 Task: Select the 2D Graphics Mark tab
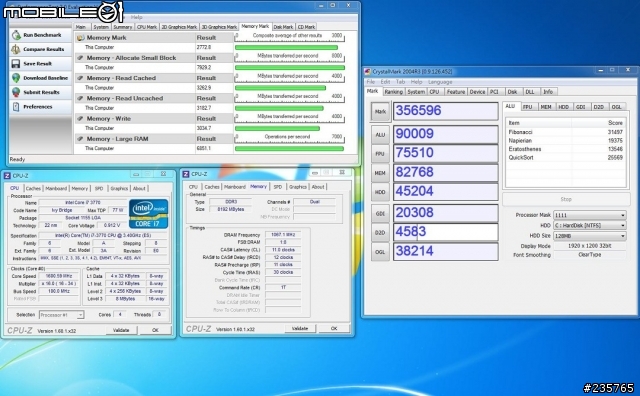click(179, 27)
